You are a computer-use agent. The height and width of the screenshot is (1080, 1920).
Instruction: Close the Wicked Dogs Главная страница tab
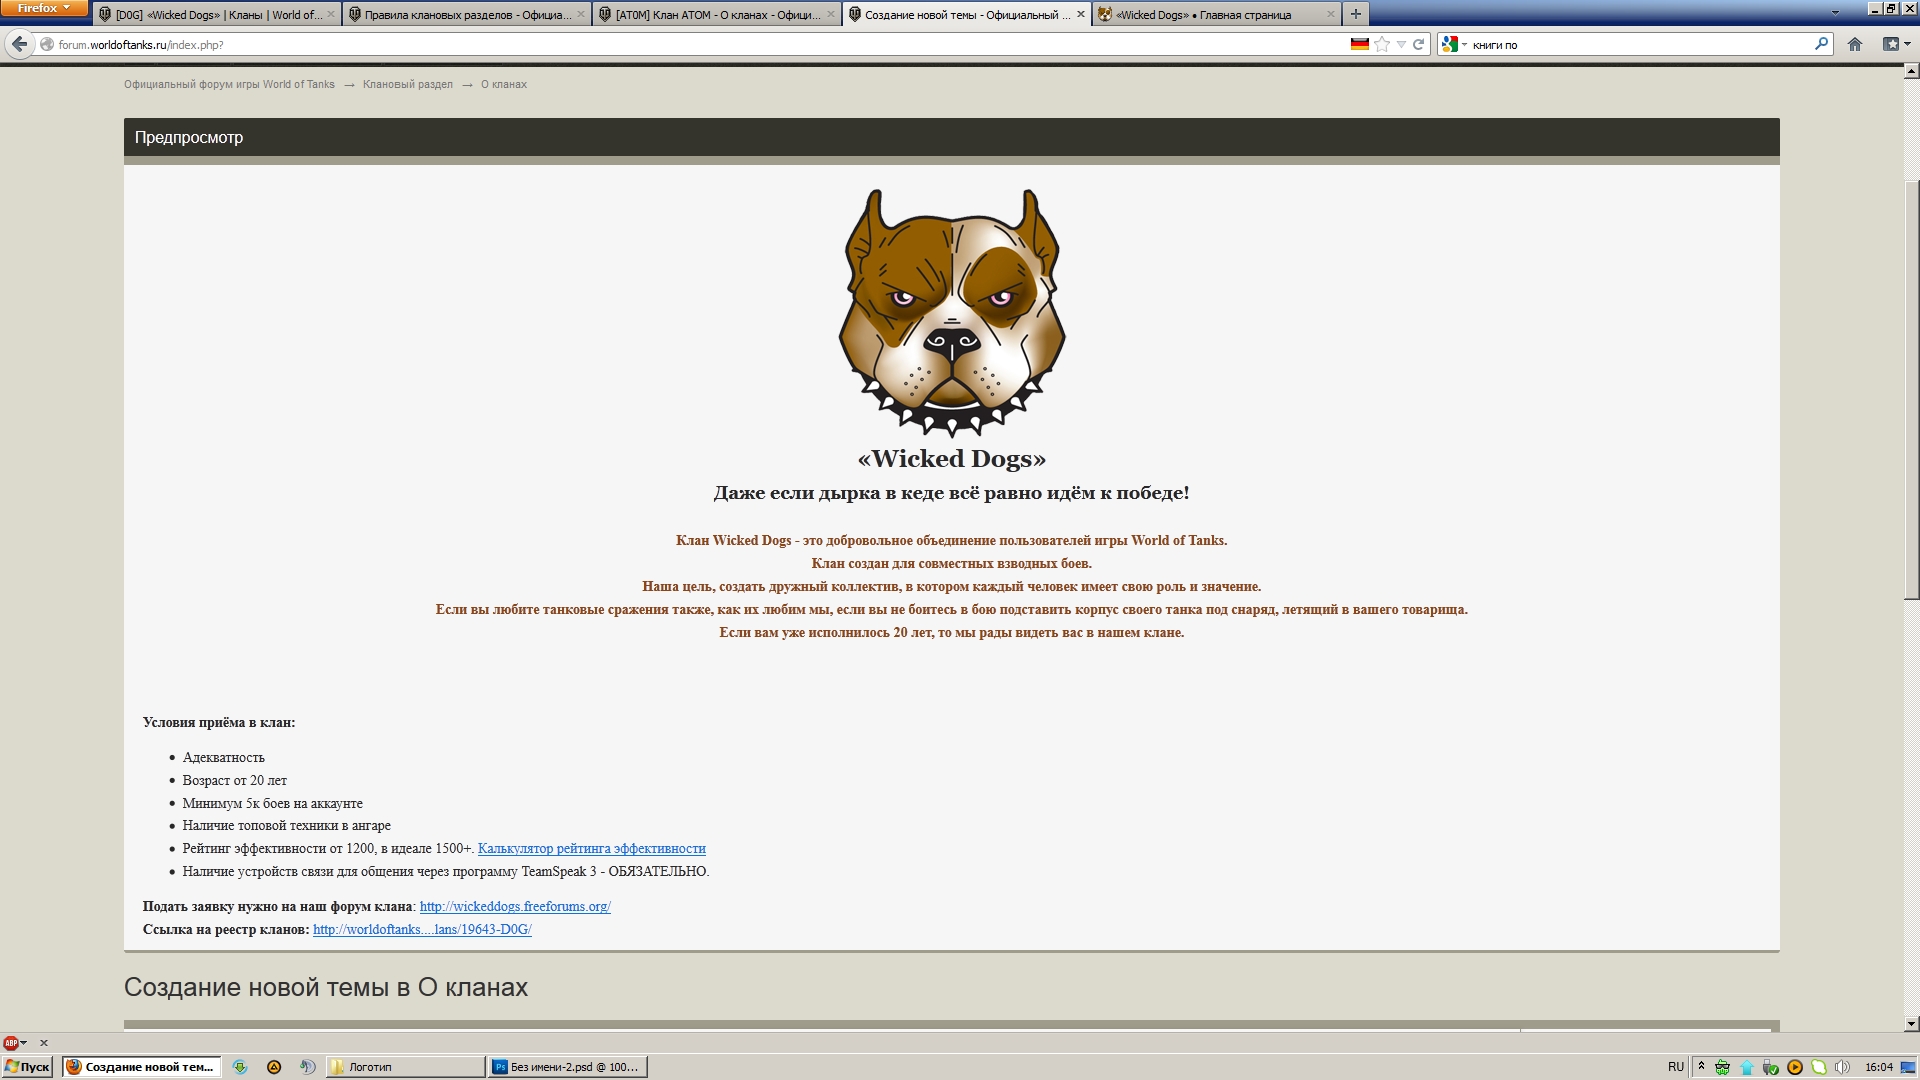(1331, 14)
